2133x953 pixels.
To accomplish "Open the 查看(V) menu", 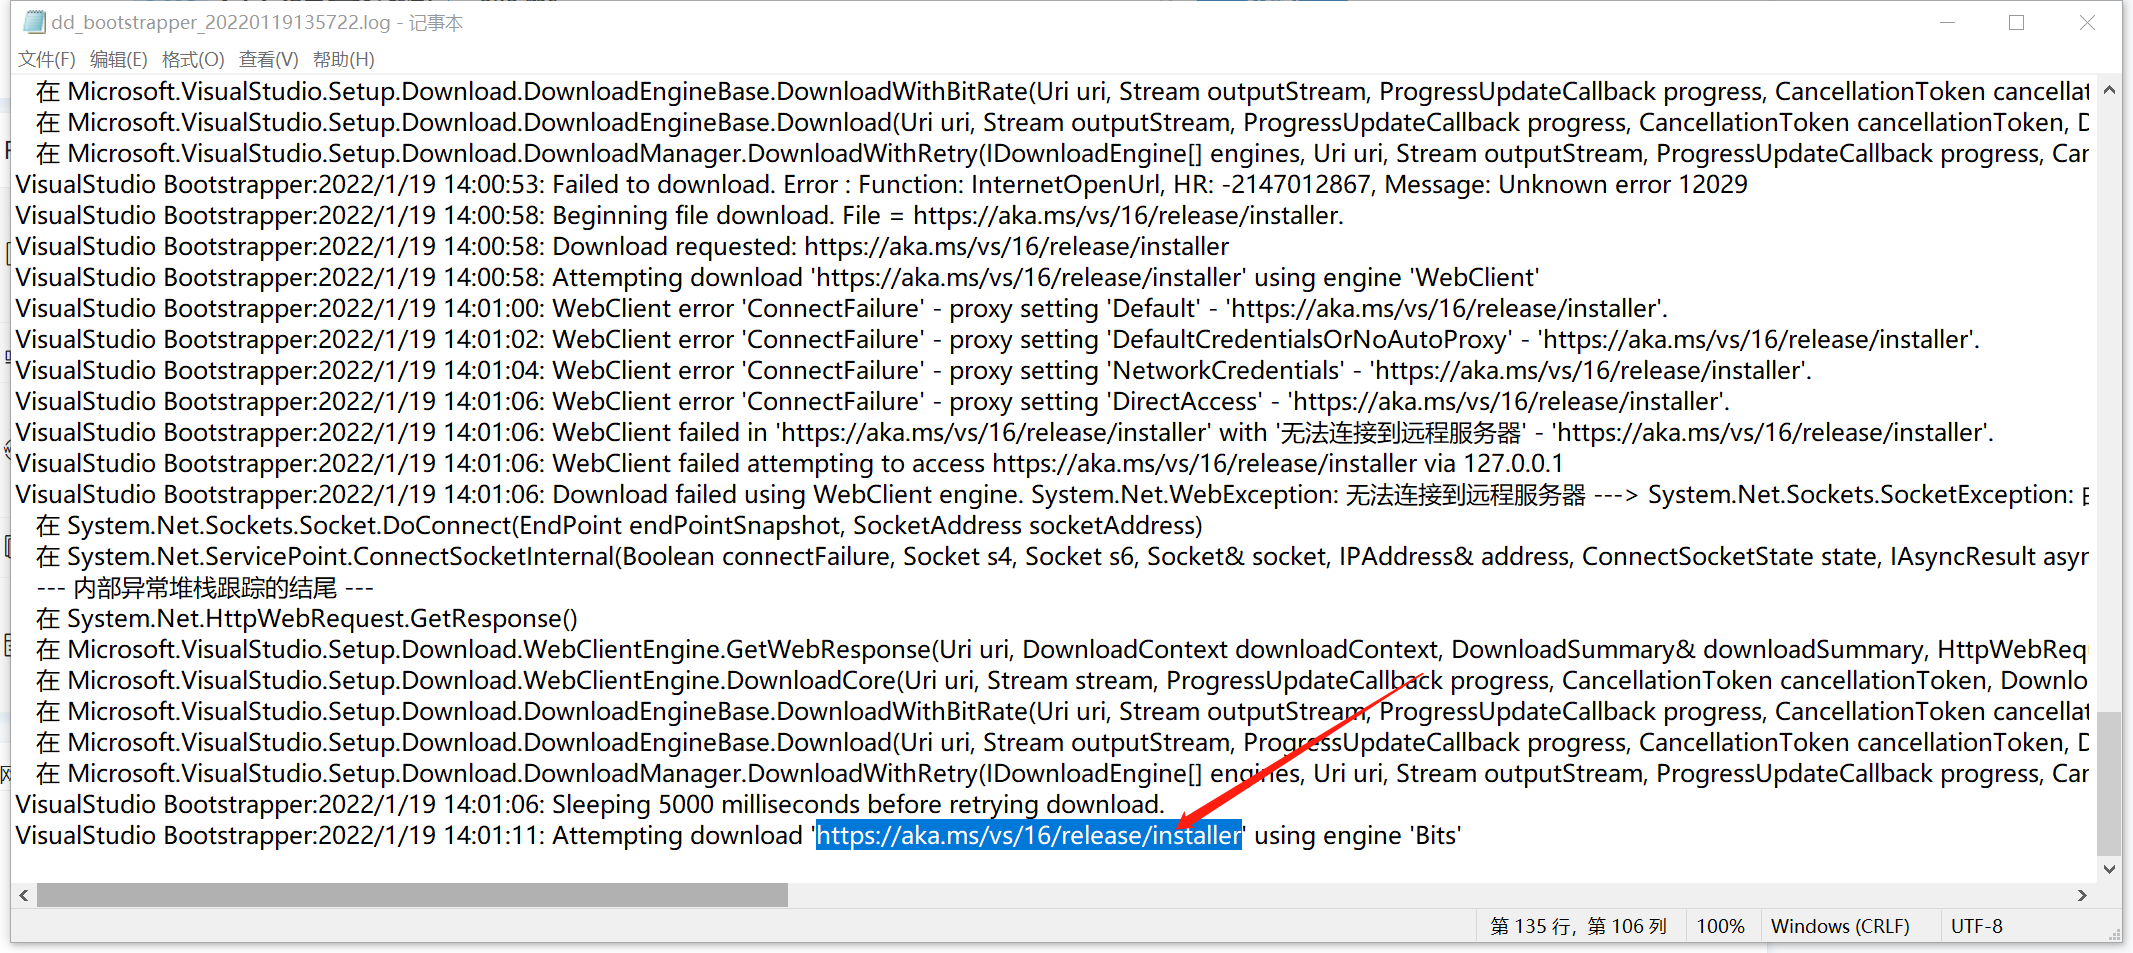I will click(x=268, y=59).
